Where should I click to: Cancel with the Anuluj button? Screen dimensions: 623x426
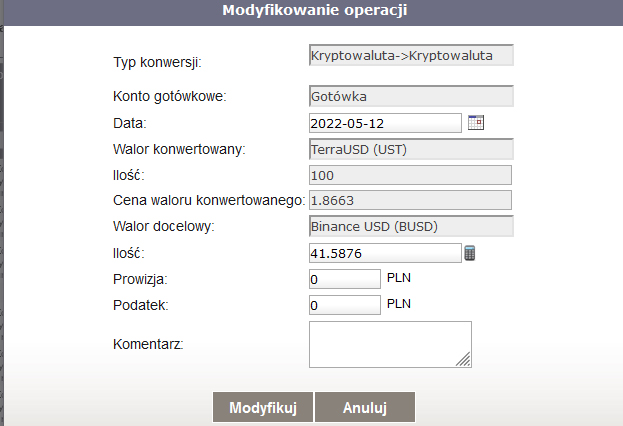[365, 408]
